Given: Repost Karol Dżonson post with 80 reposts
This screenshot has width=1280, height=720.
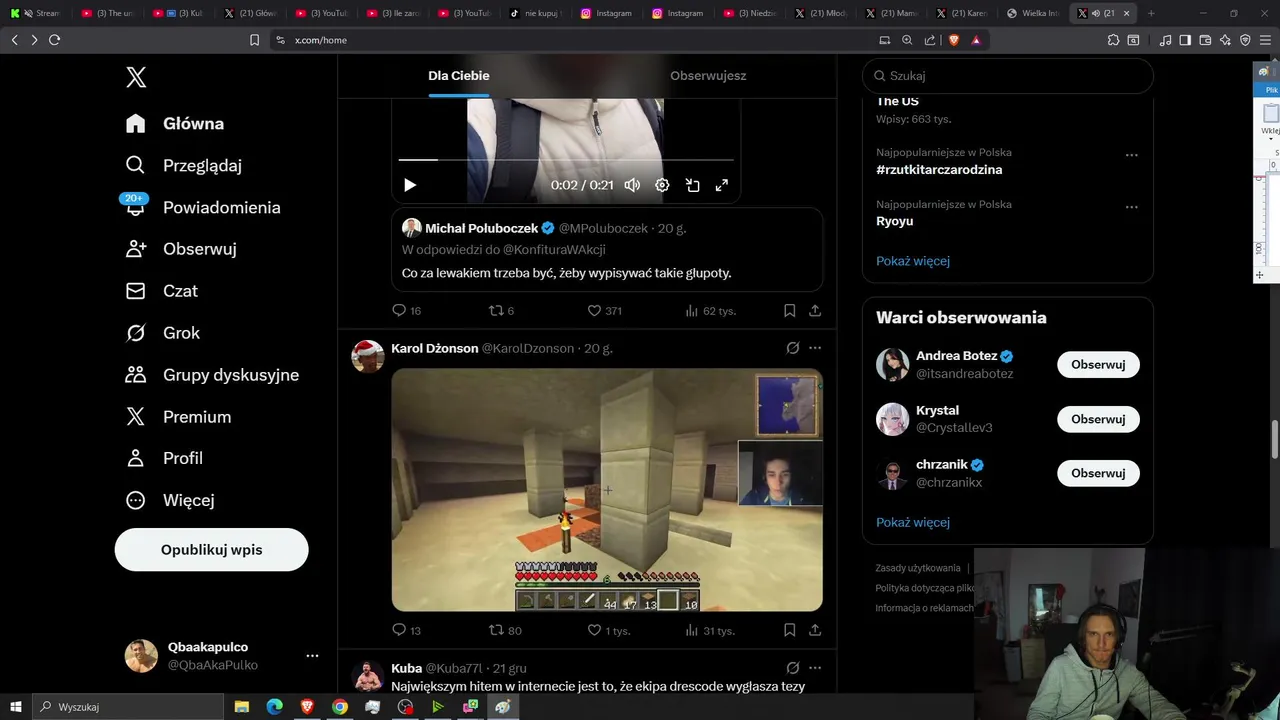Looking at the screenshot, I should coord(504,630).
